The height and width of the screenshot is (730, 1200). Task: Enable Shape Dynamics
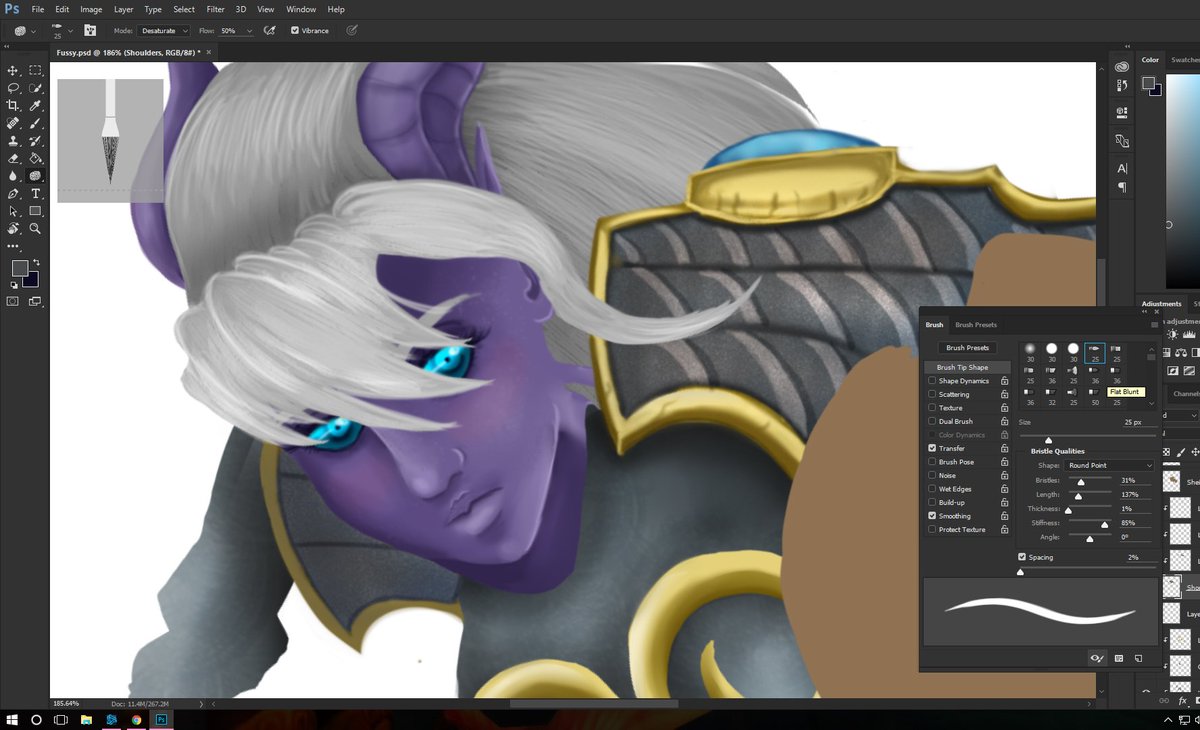933,381
